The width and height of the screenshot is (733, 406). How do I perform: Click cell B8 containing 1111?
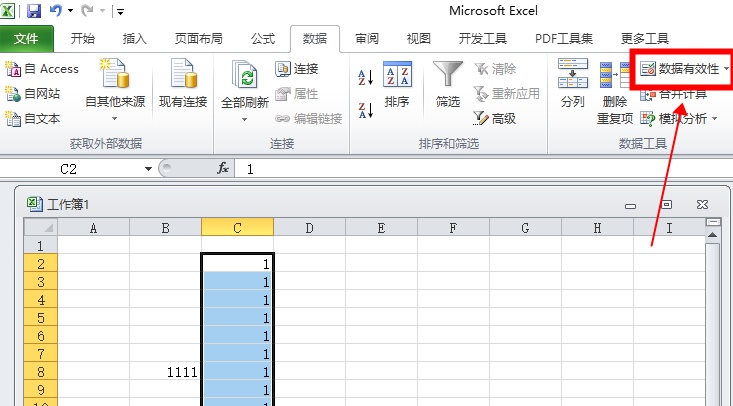(x=165, y=372)
